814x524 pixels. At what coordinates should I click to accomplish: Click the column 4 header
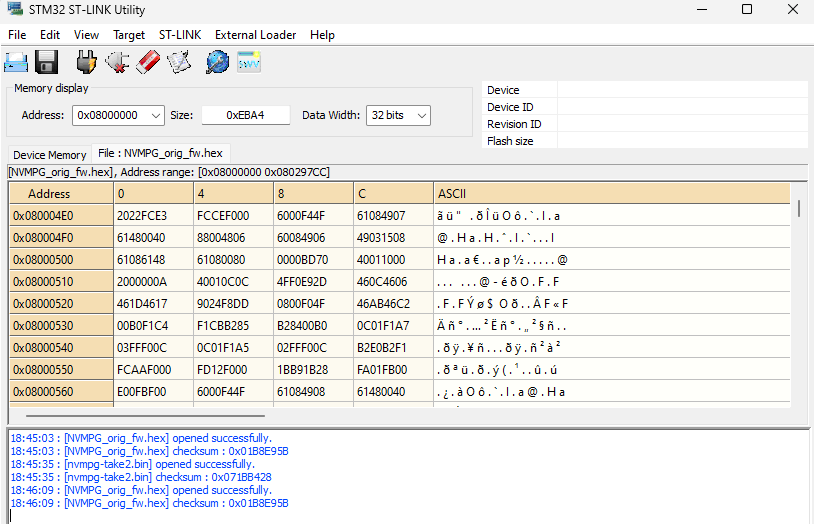click(x=234, y=194)
